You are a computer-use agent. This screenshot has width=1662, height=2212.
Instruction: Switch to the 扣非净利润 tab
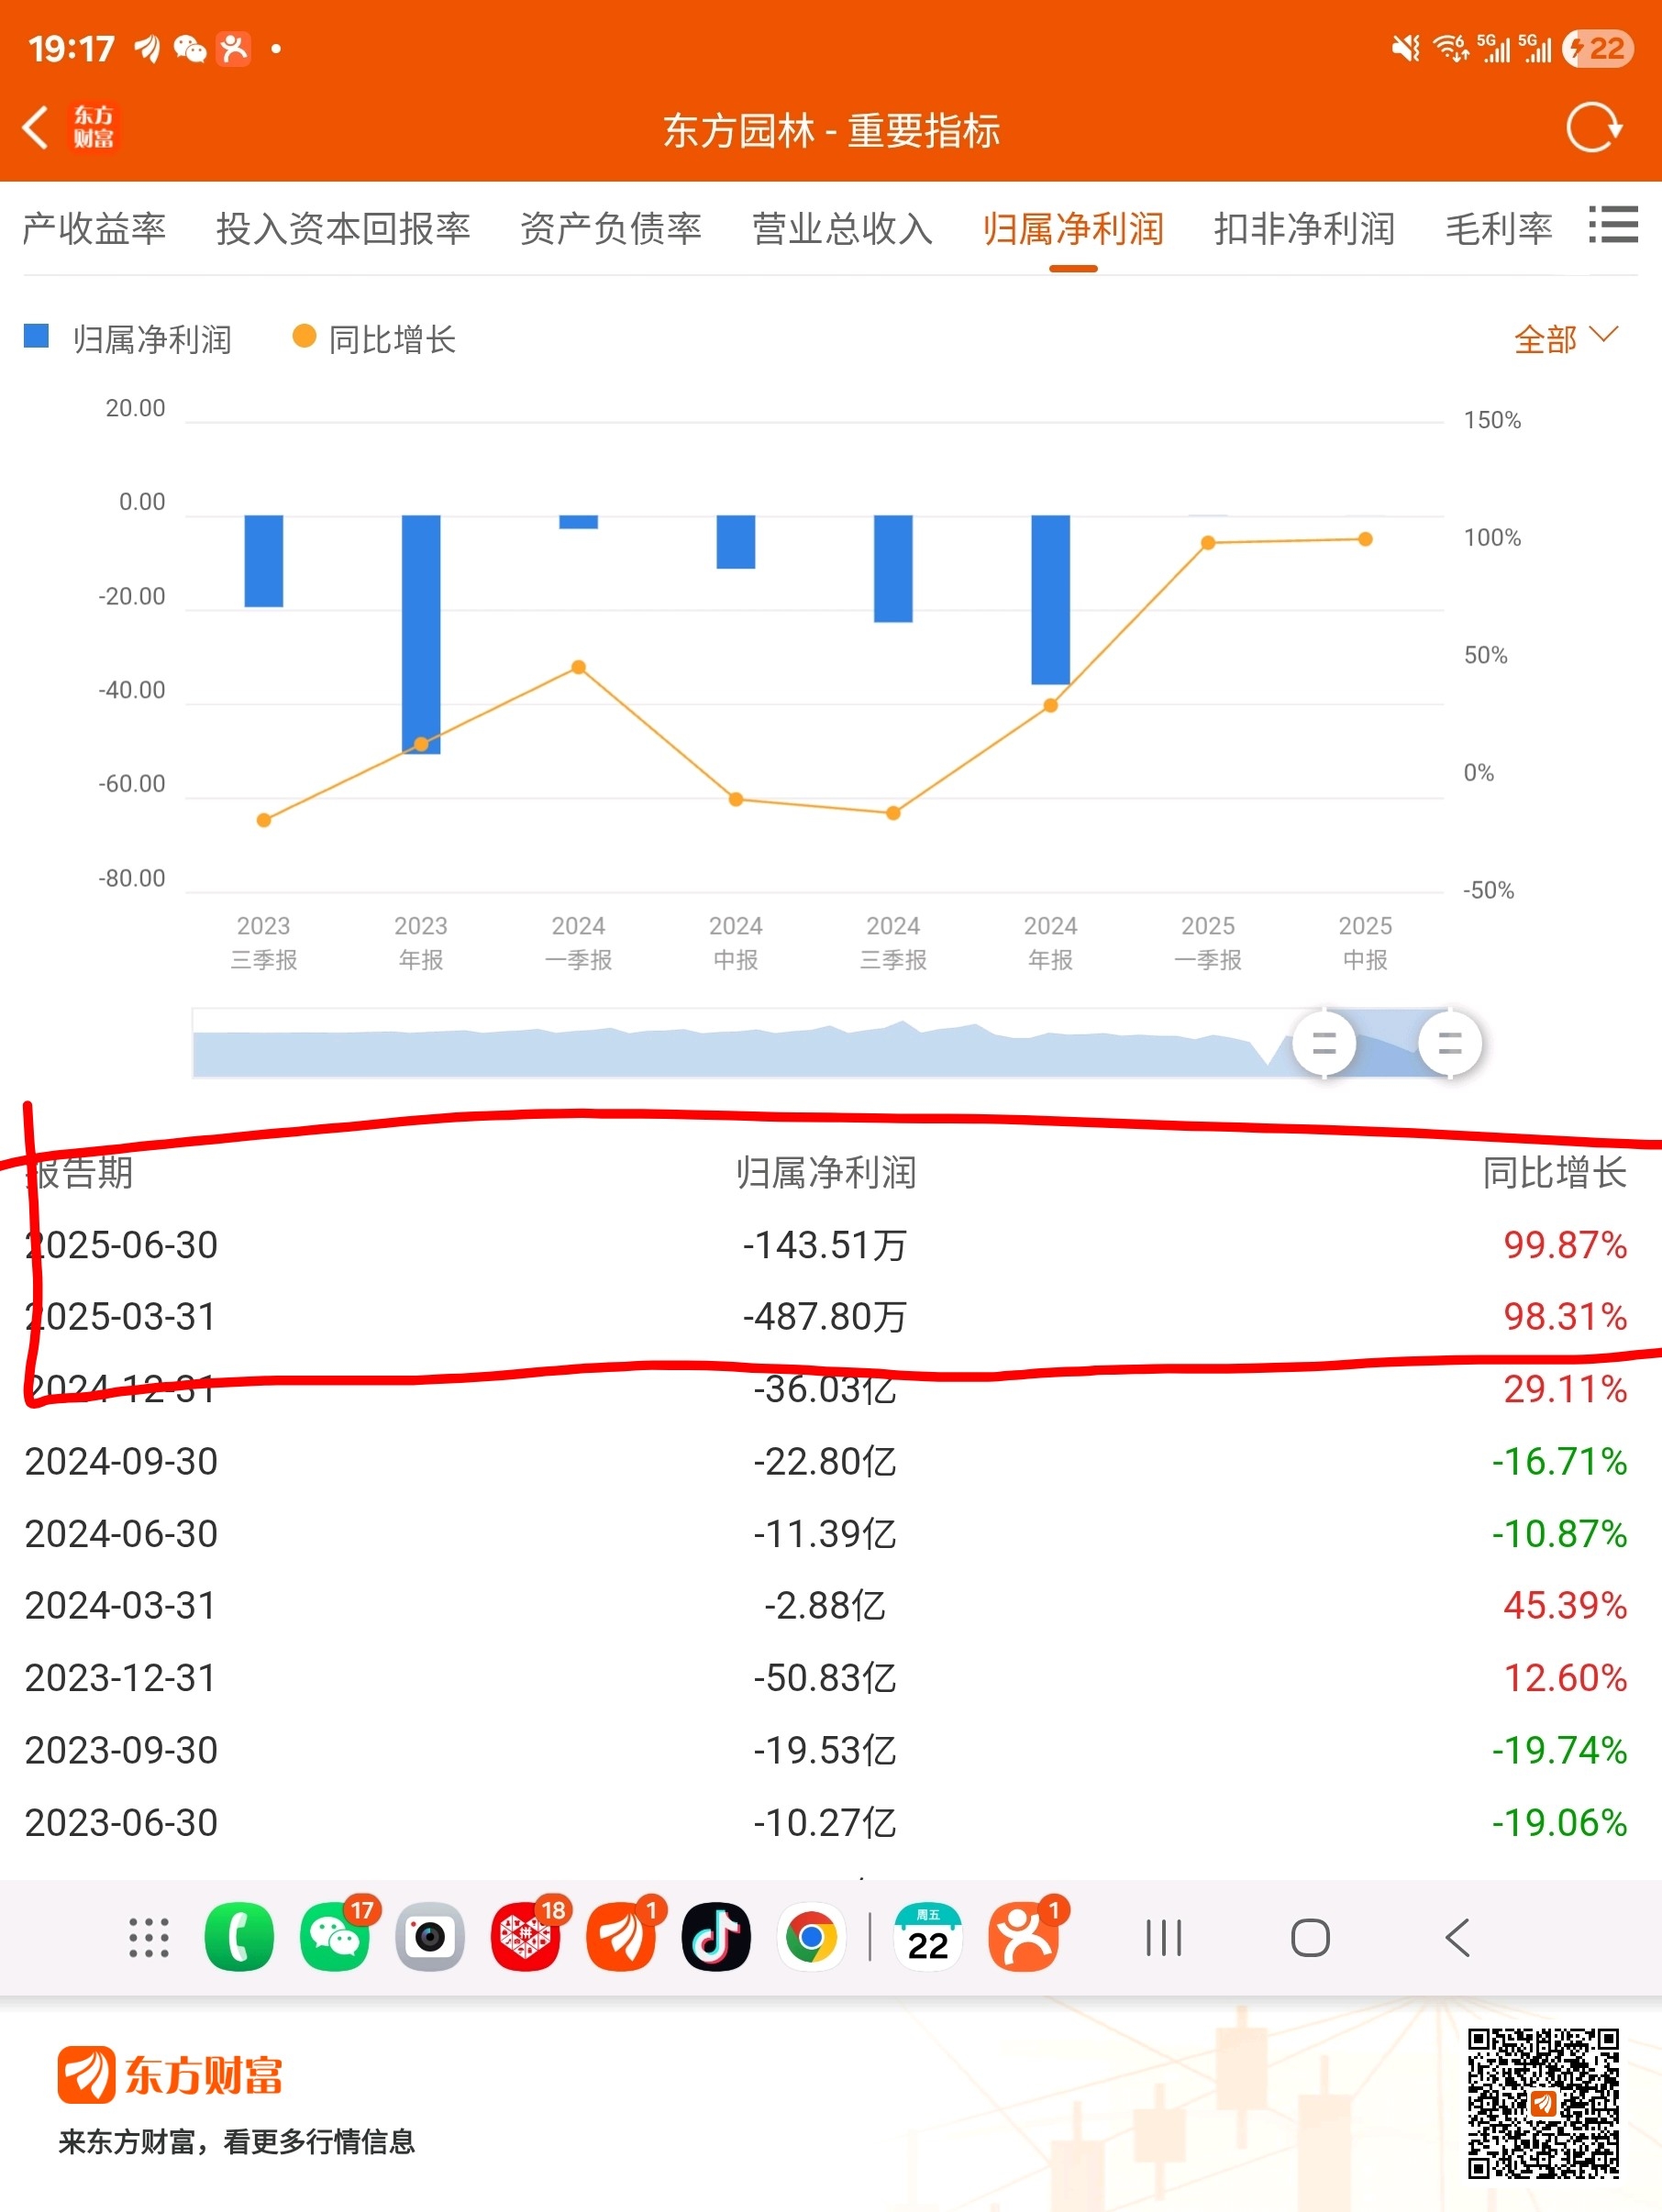(x=1304, y=229)
